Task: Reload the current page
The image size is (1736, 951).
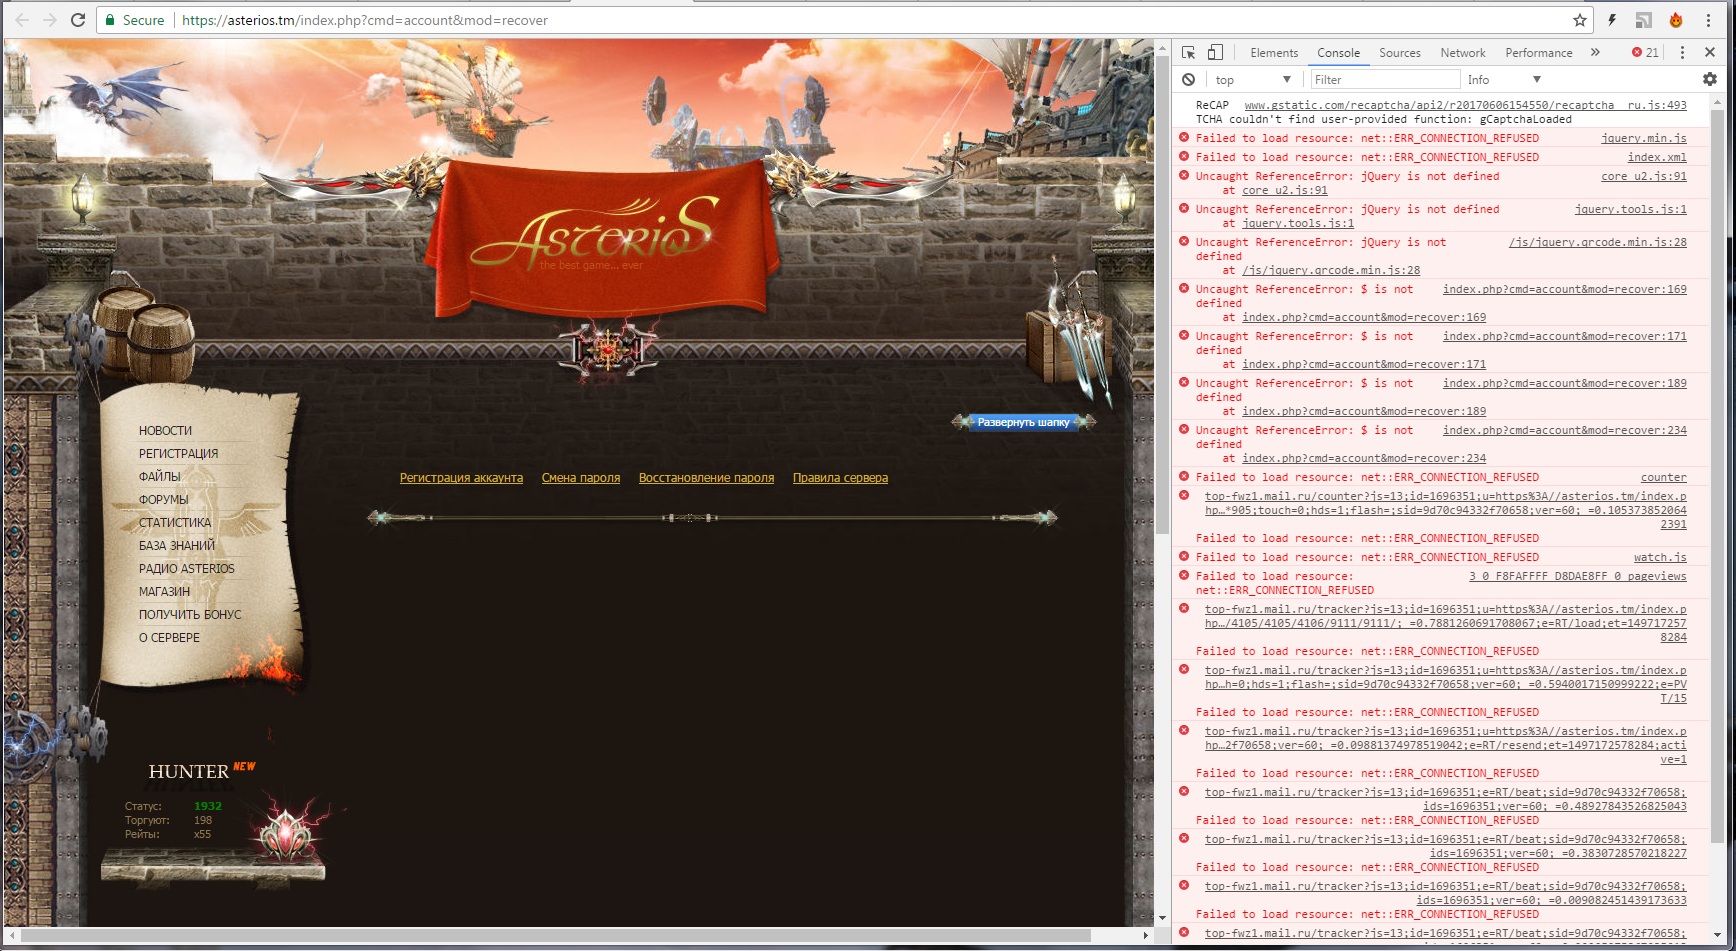Action: [78, 20]
